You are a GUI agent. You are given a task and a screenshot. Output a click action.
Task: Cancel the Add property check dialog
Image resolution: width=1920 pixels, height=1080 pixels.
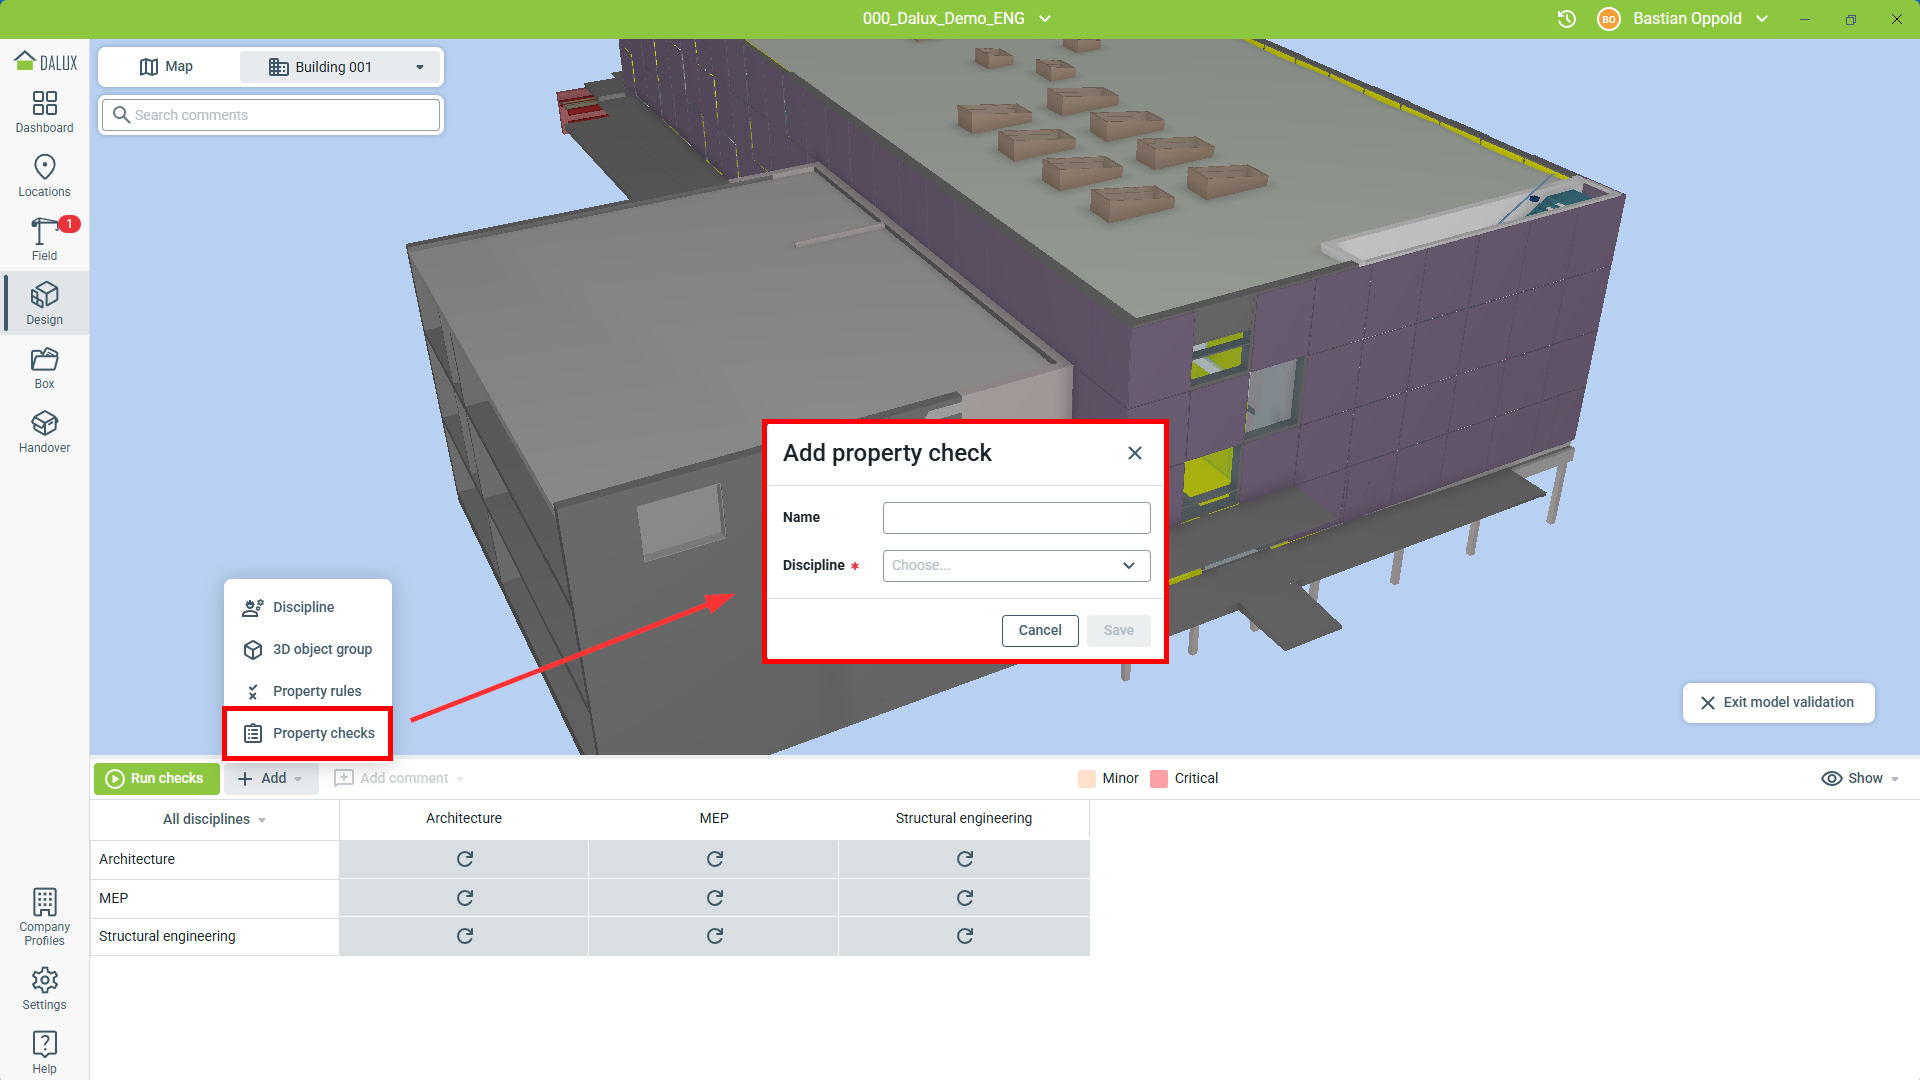click(x=1039, y=630)
